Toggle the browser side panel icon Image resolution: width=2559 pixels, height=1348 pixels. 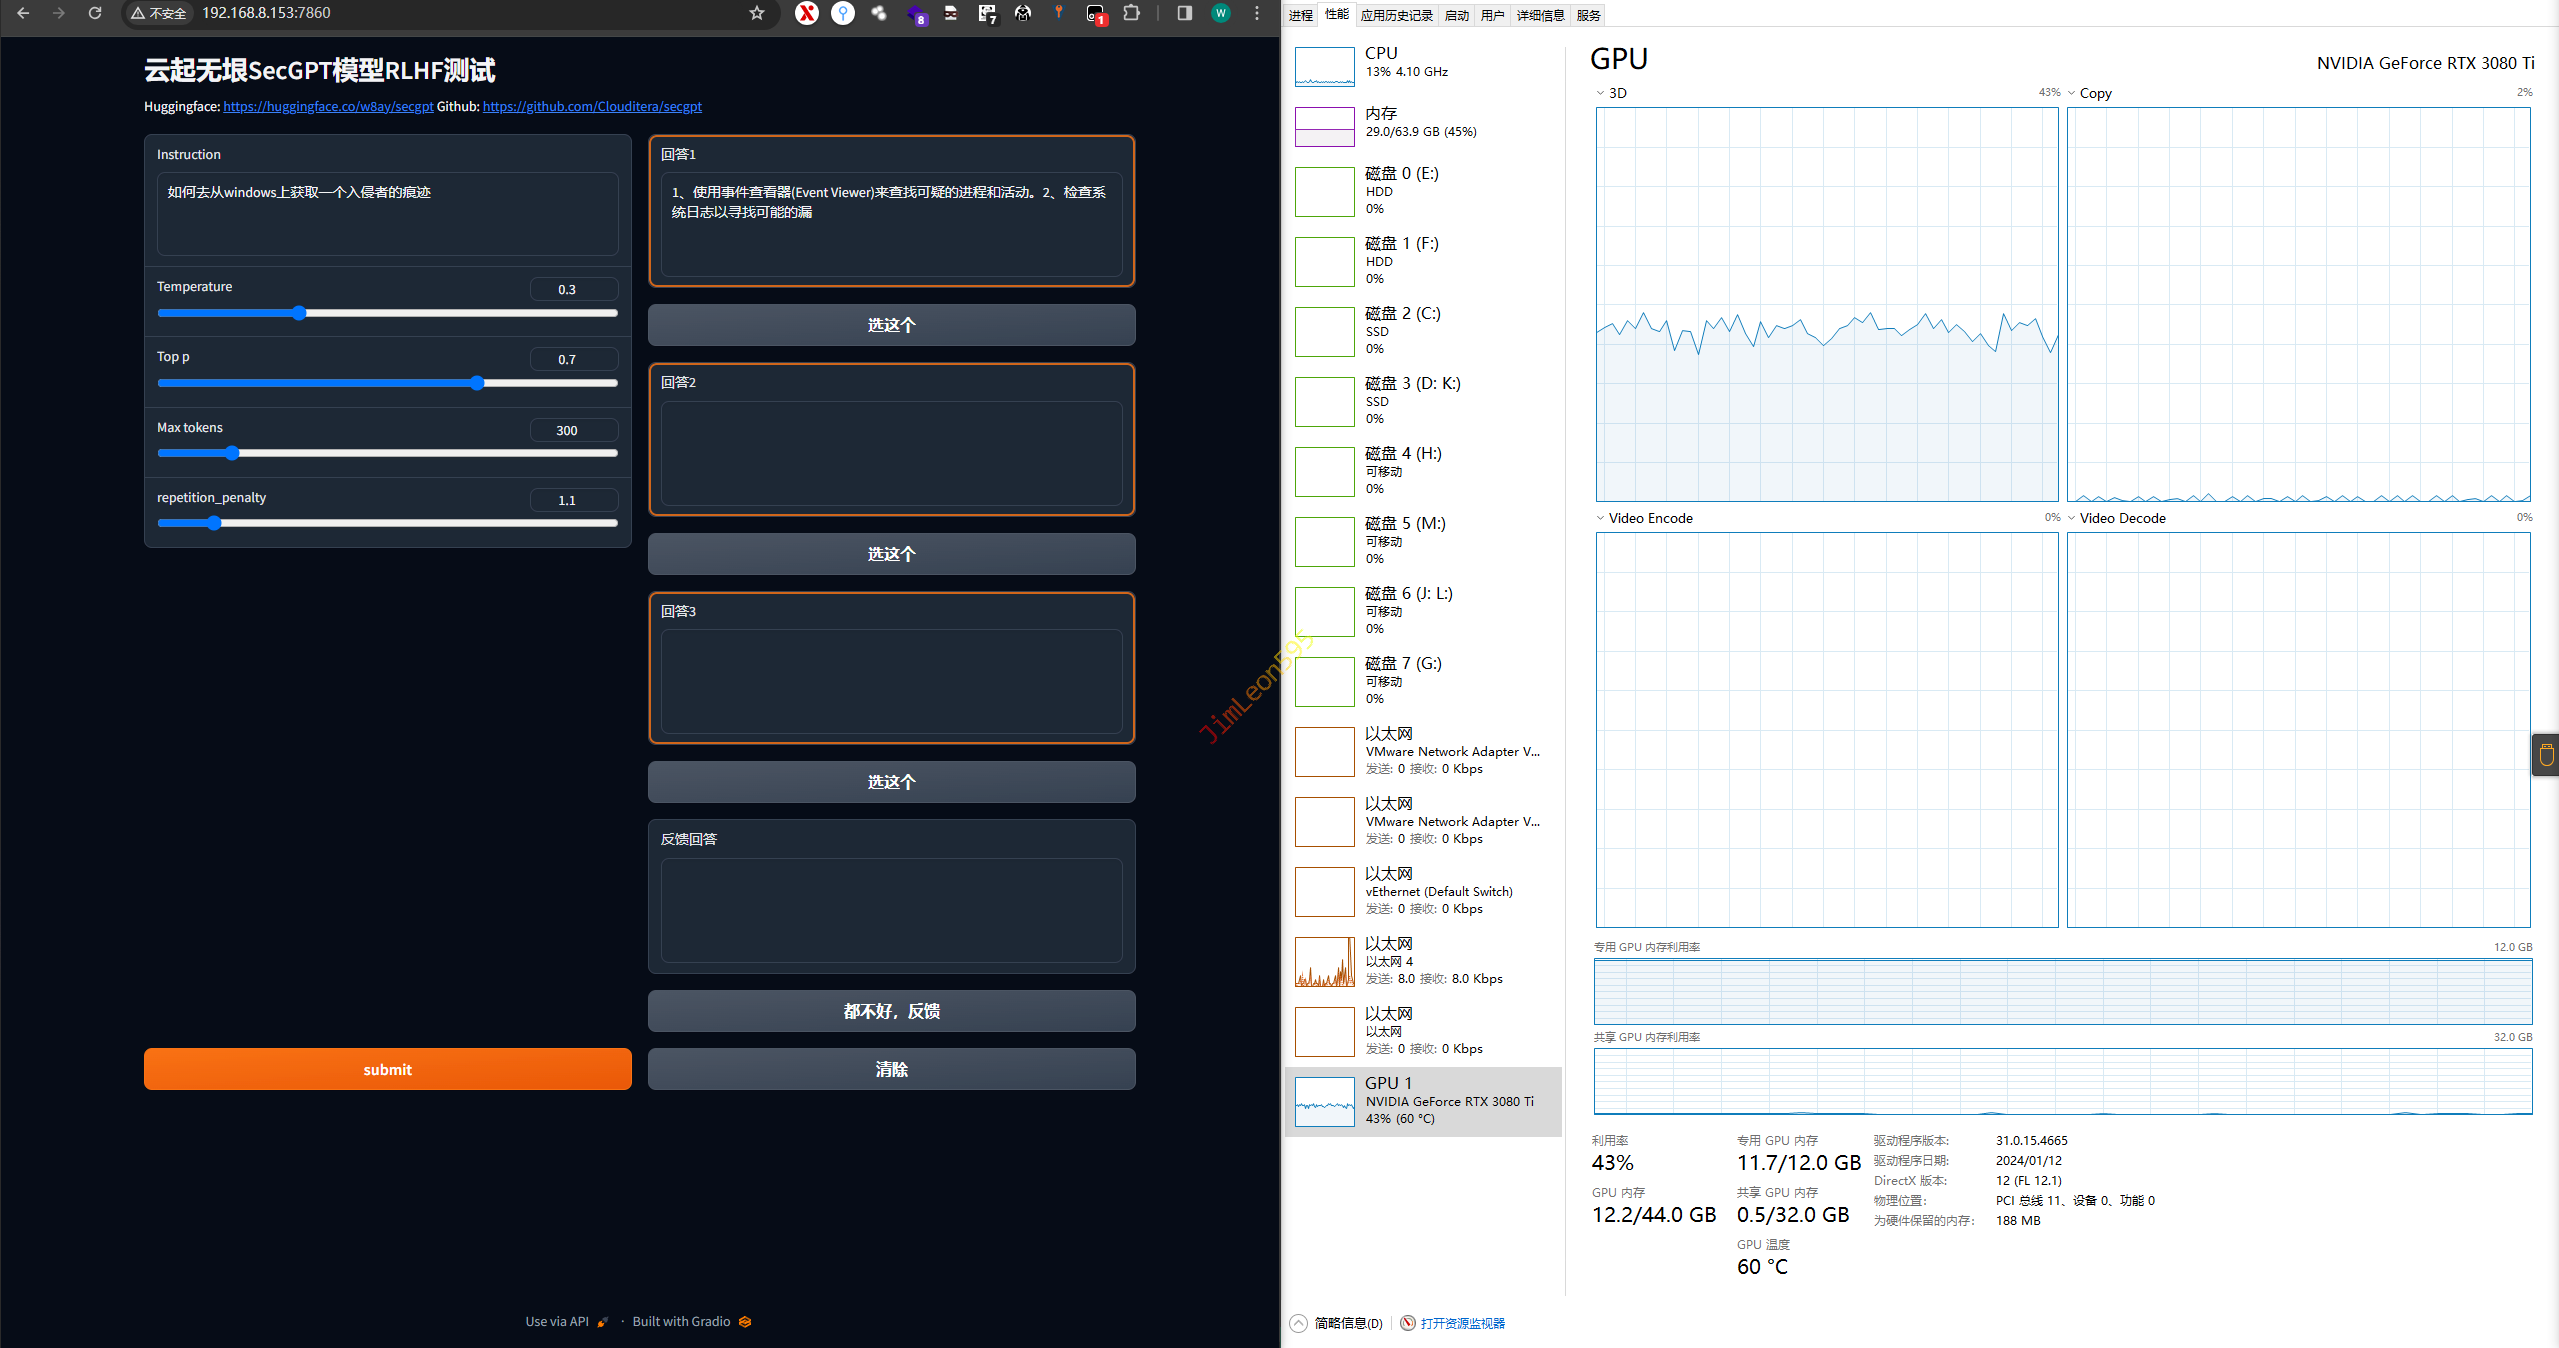pos(1184,13)
